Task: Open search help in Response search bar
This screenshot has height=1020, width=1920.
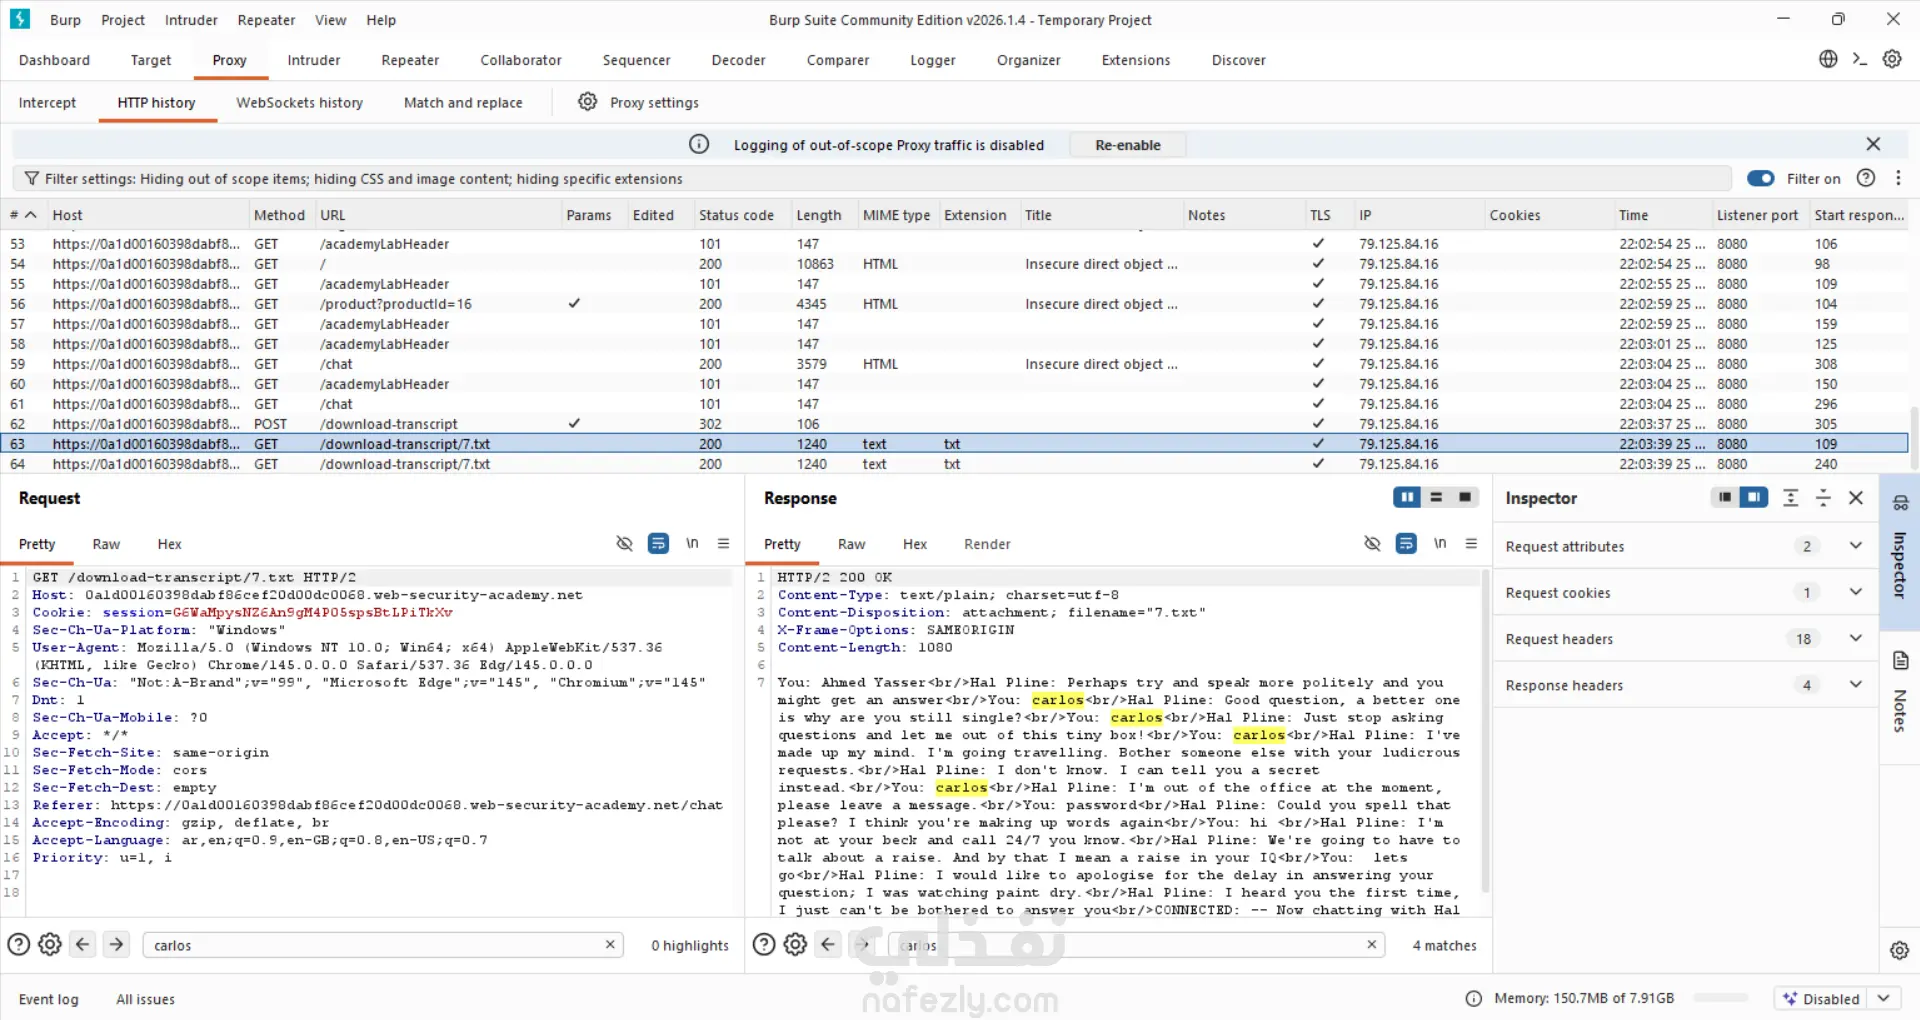Action: [764, 945]
